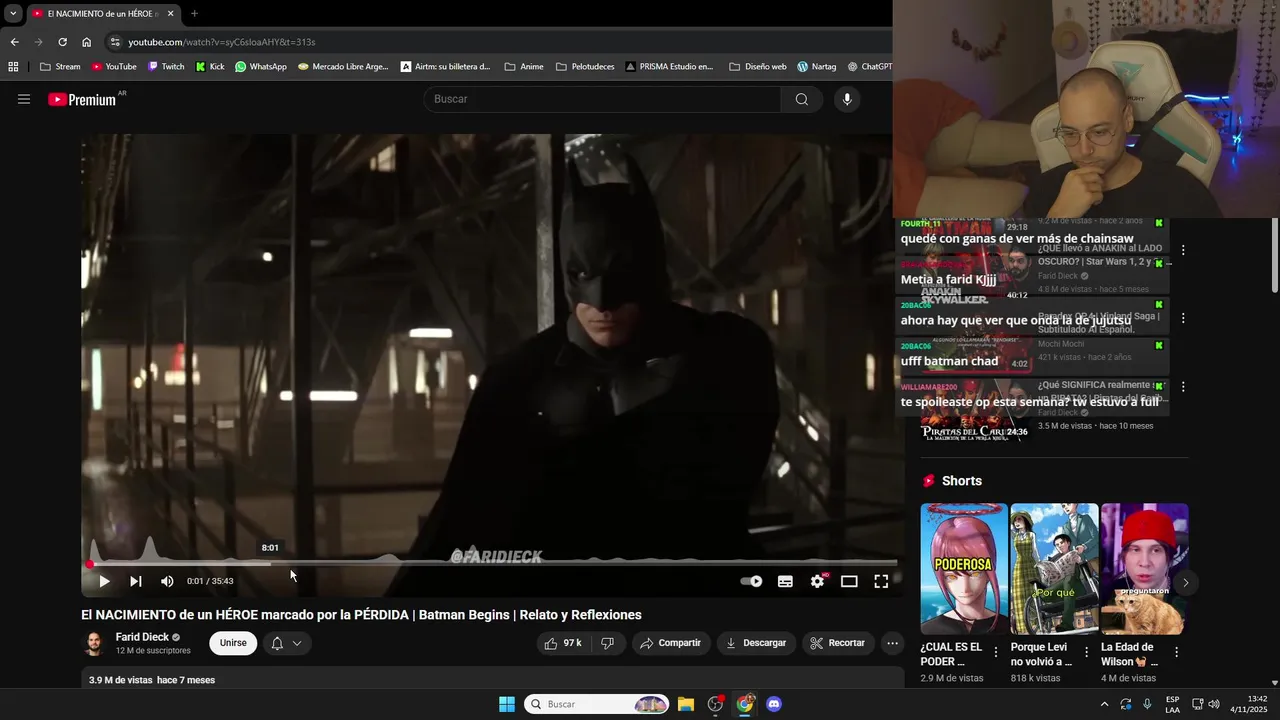Open Windows Start menu
Screen dimensions: 1280x720
coord(507,704)
